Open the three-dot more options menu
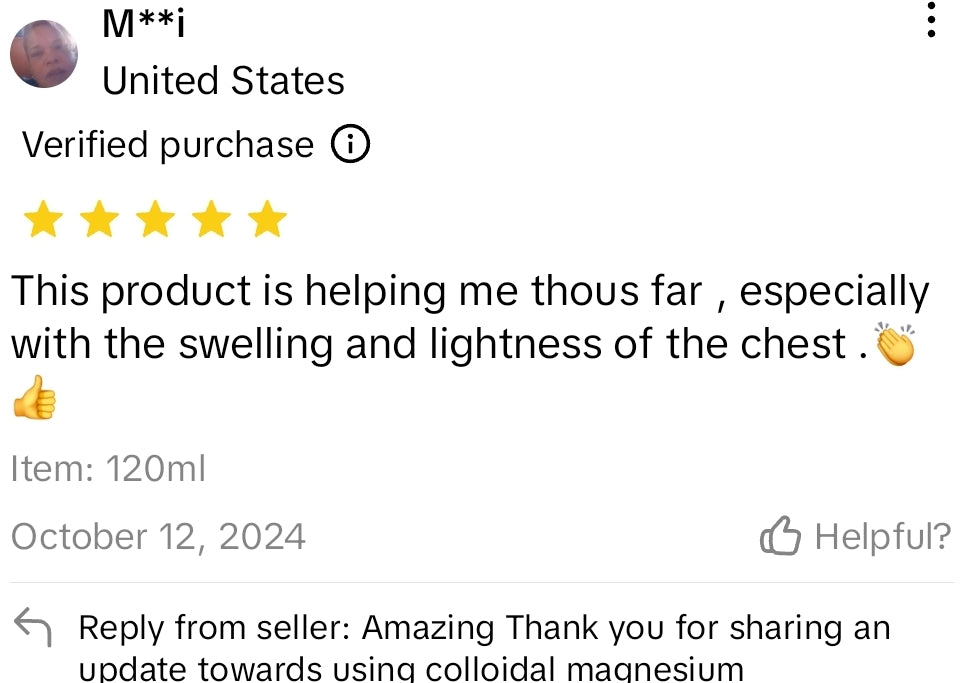This screenshot has height=683, width=976. point(931,20)
